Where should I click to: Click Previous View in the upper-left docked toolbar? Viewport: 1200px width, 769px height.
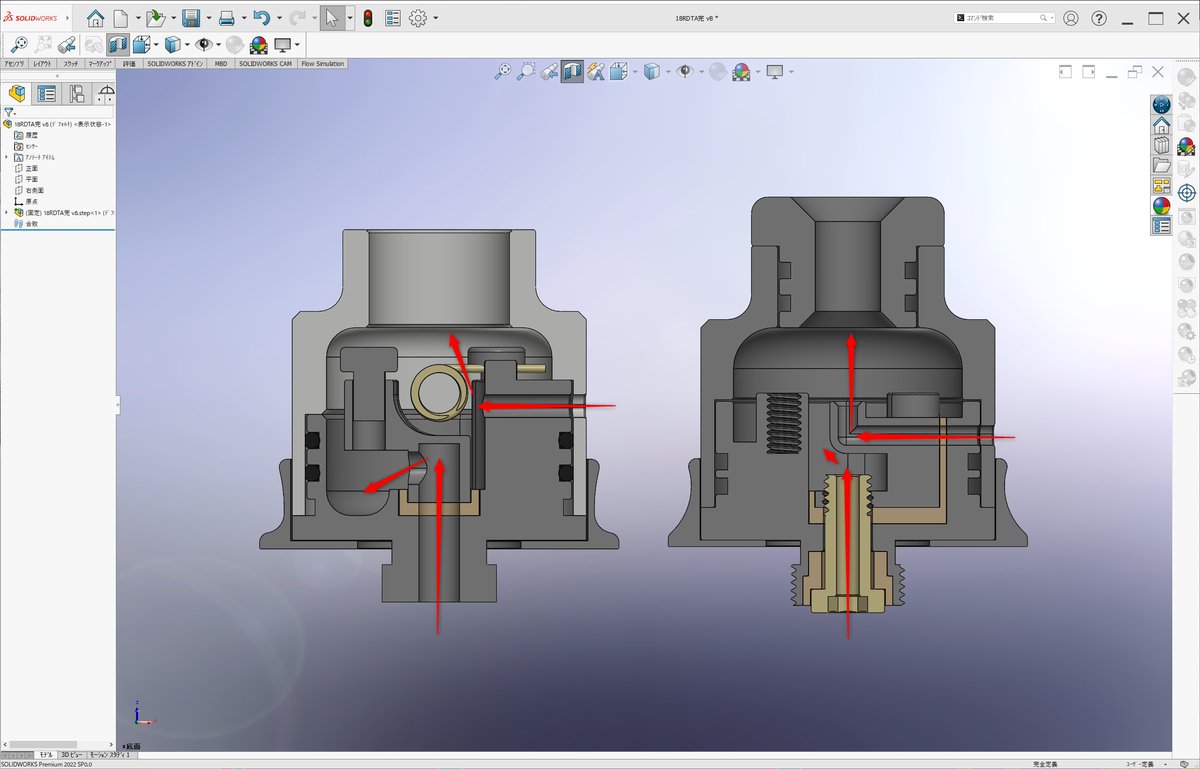68,44
